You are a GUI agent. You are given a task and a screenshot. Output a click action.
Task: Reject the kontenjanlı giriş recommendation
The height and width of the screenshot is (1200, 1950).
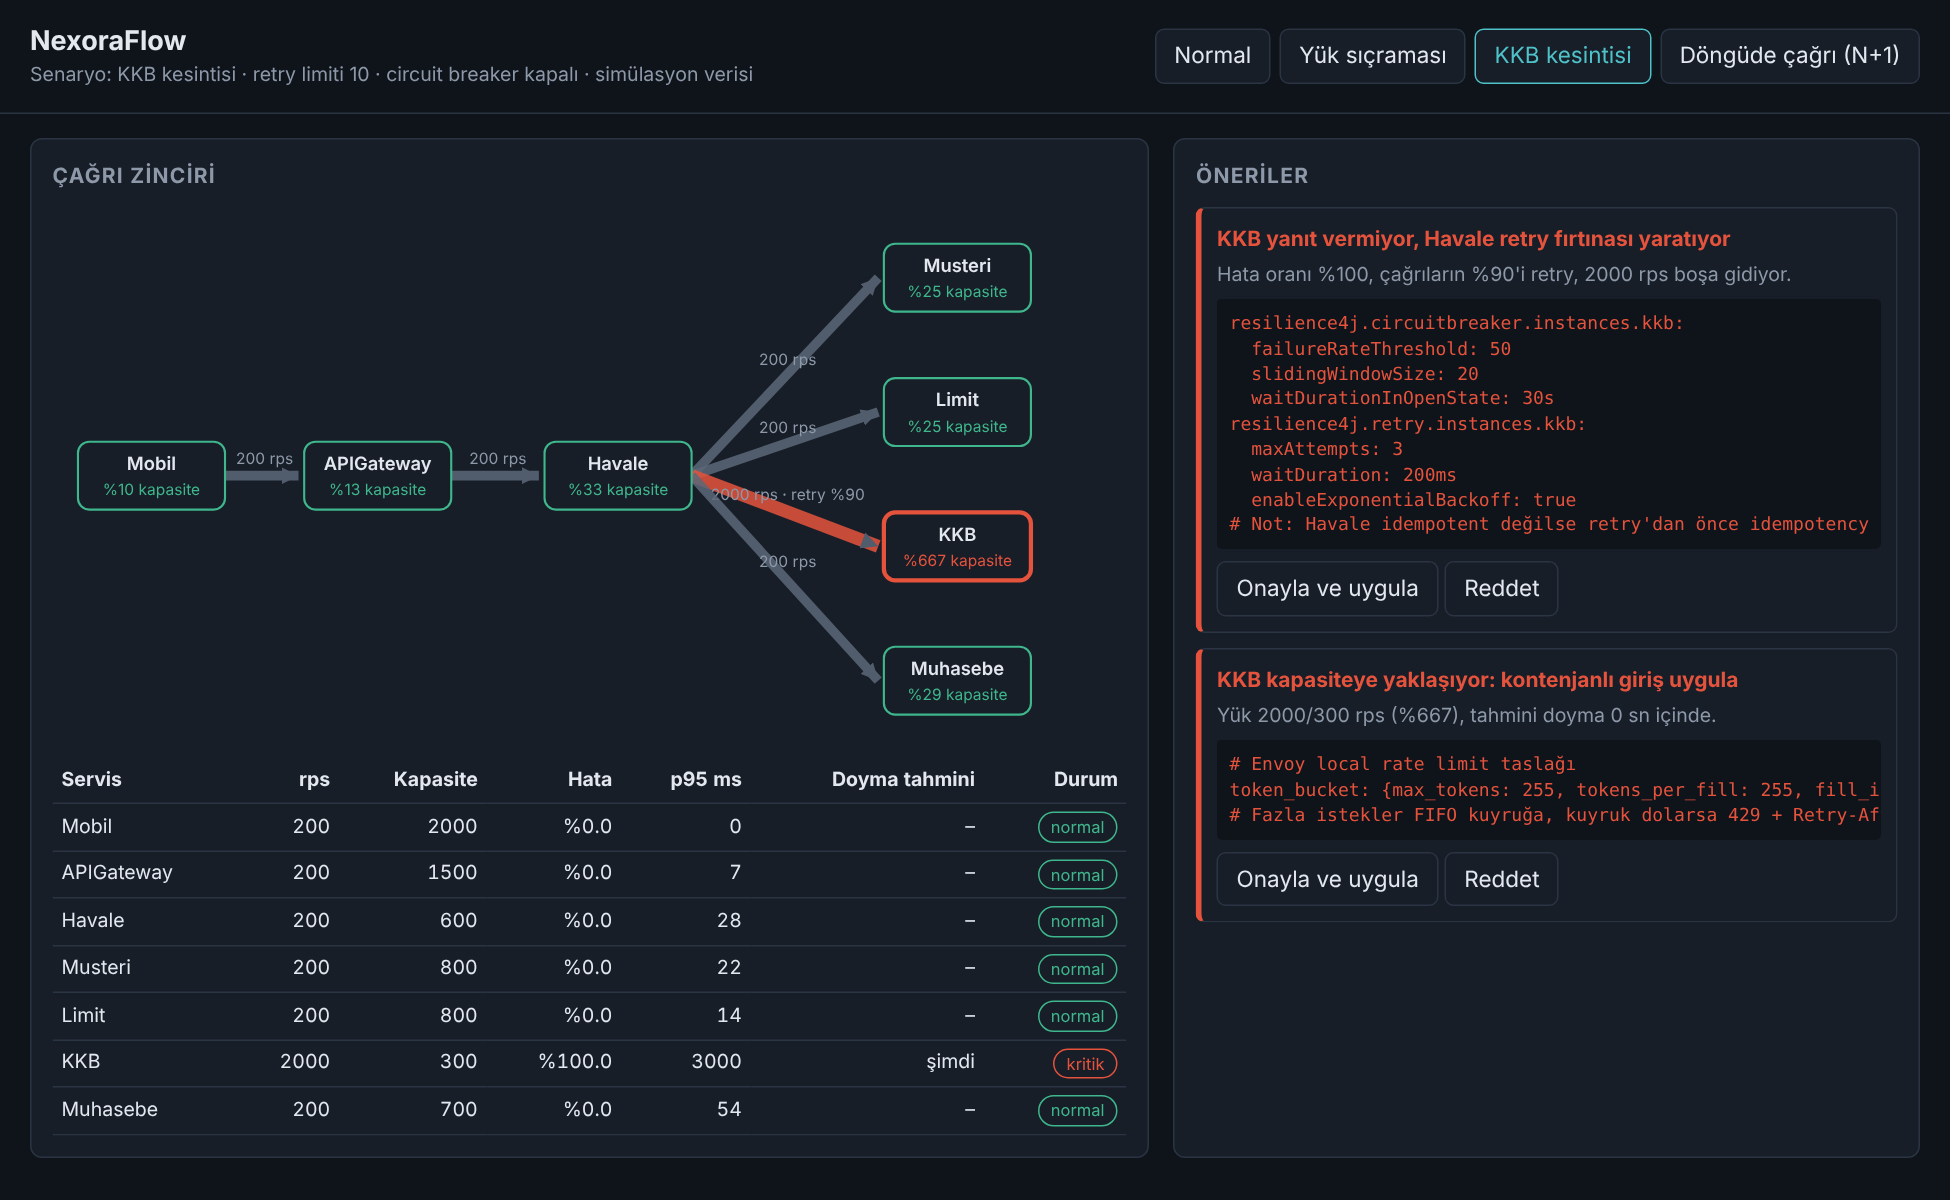(1501, 880)
